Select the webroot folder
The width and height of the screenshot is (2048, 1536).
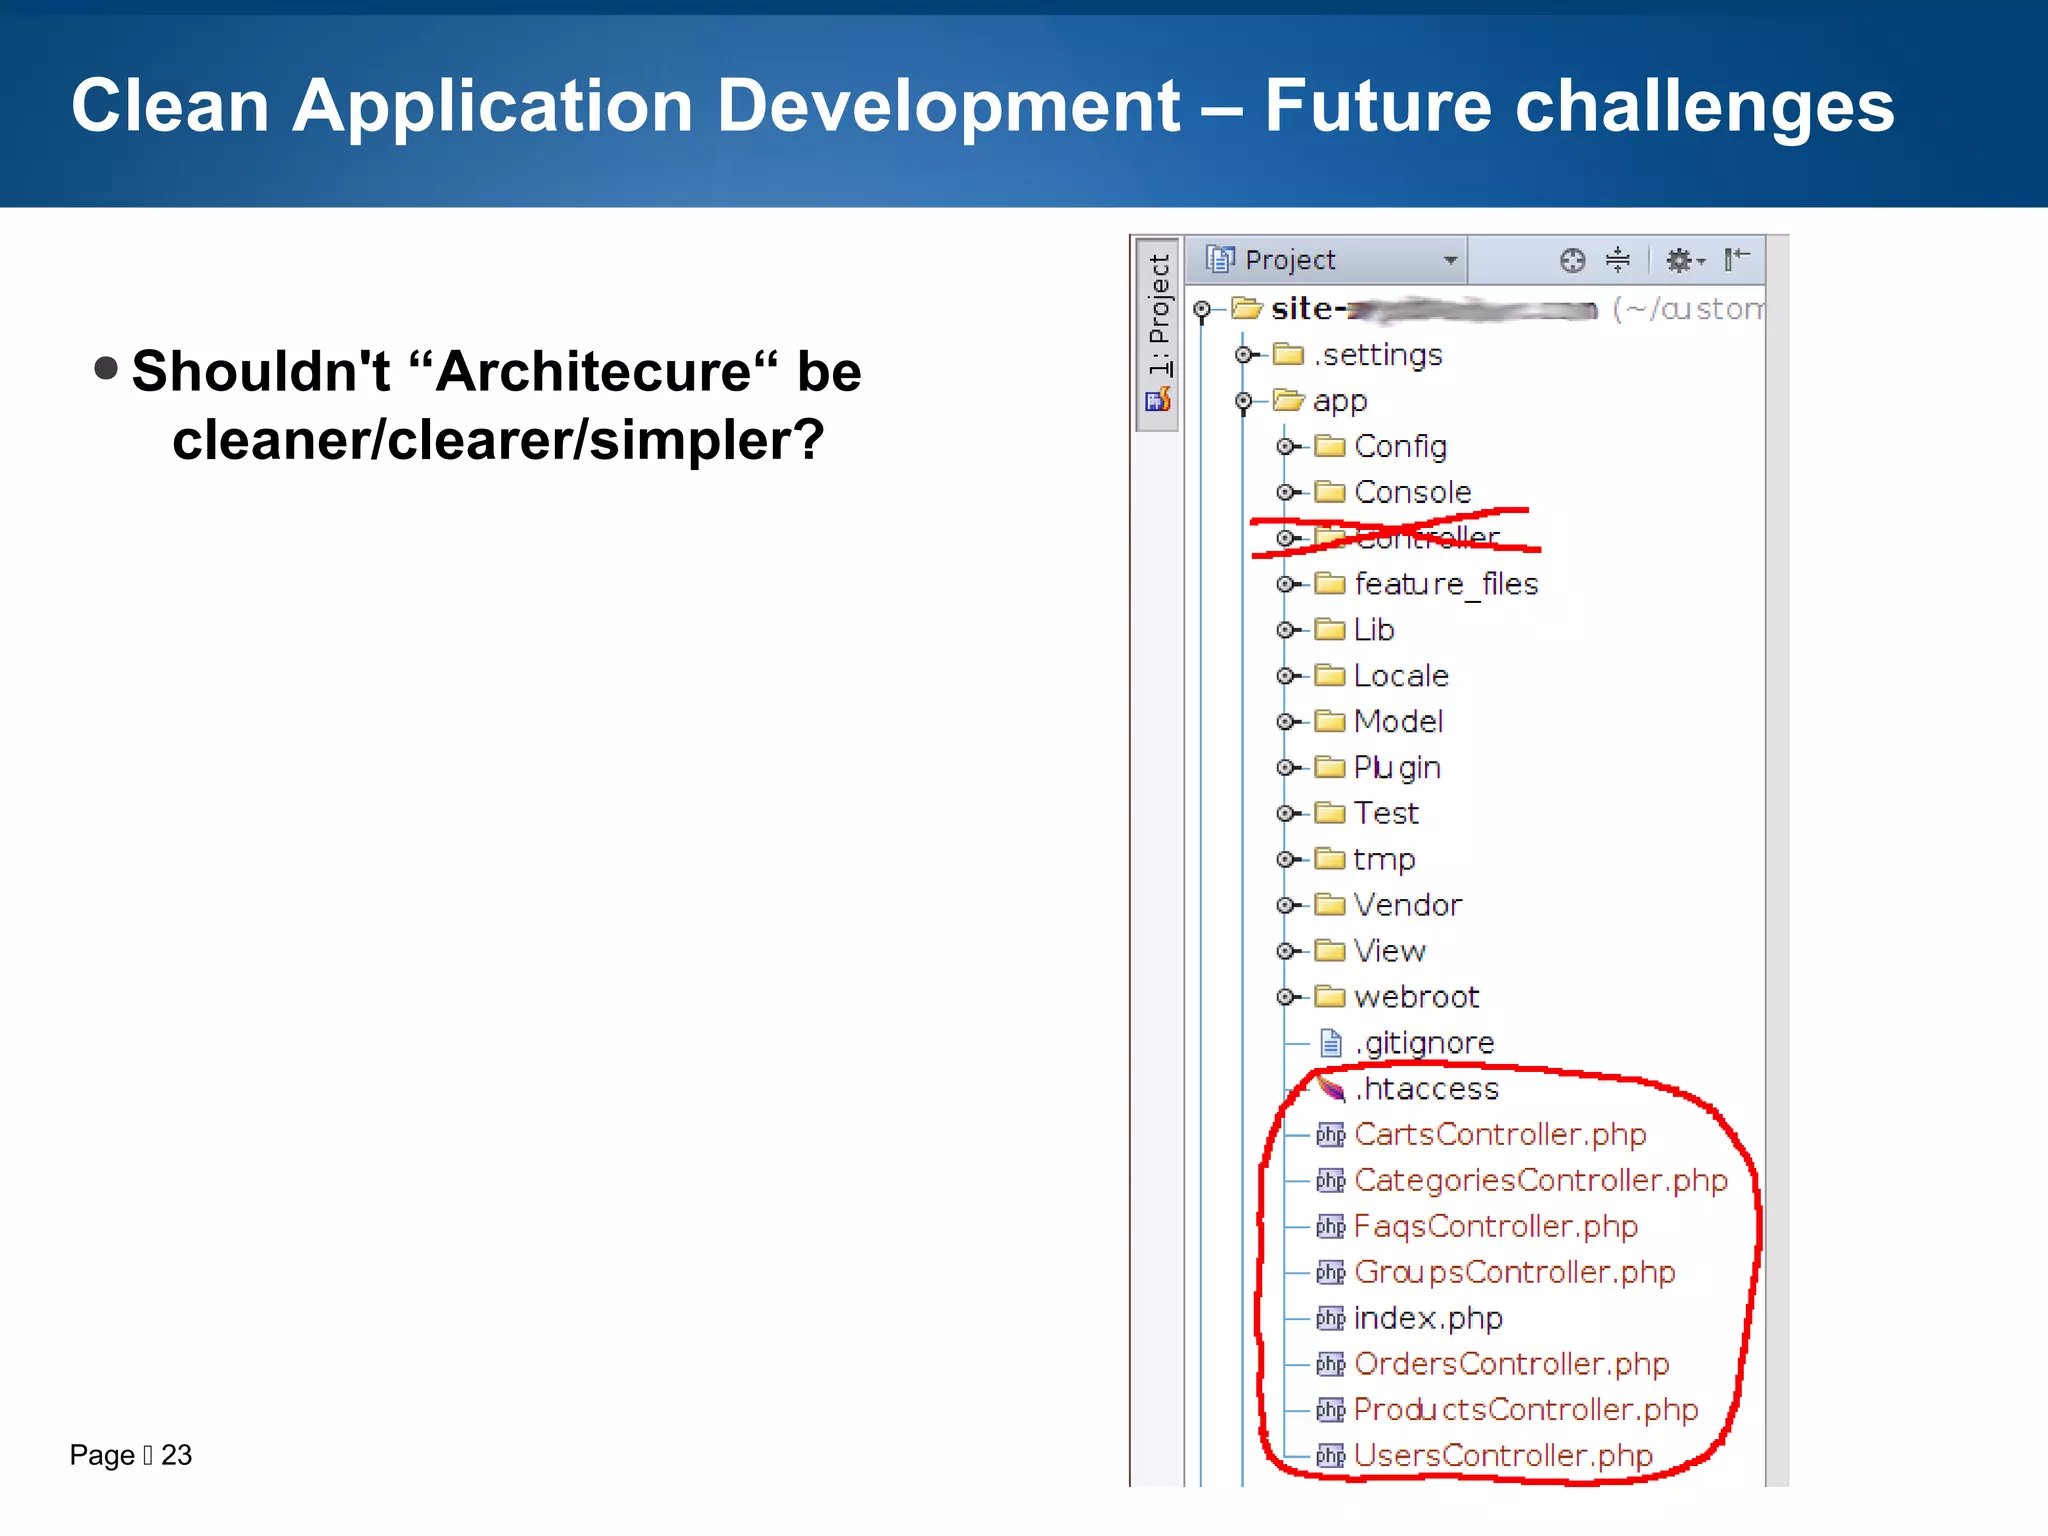(x=1415, y=997)
